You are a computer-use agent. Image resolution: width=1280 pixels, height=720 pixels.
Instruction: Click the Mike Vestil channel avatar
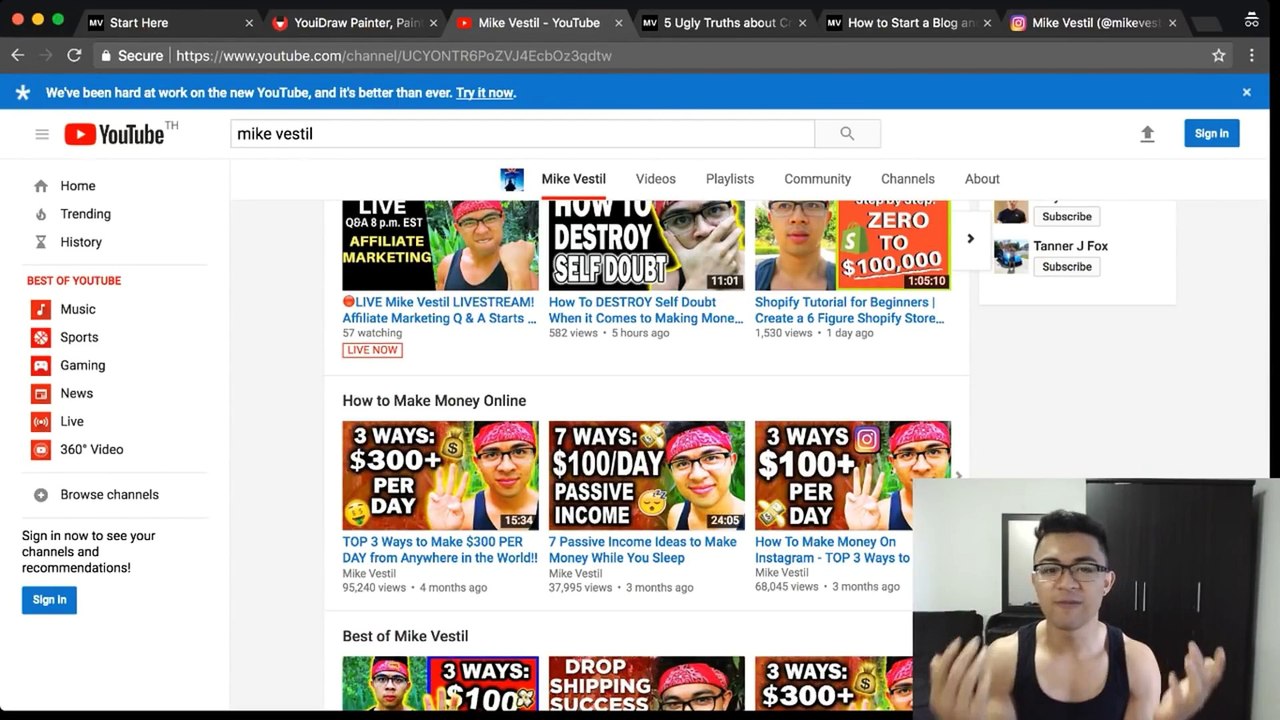[512, 179]
